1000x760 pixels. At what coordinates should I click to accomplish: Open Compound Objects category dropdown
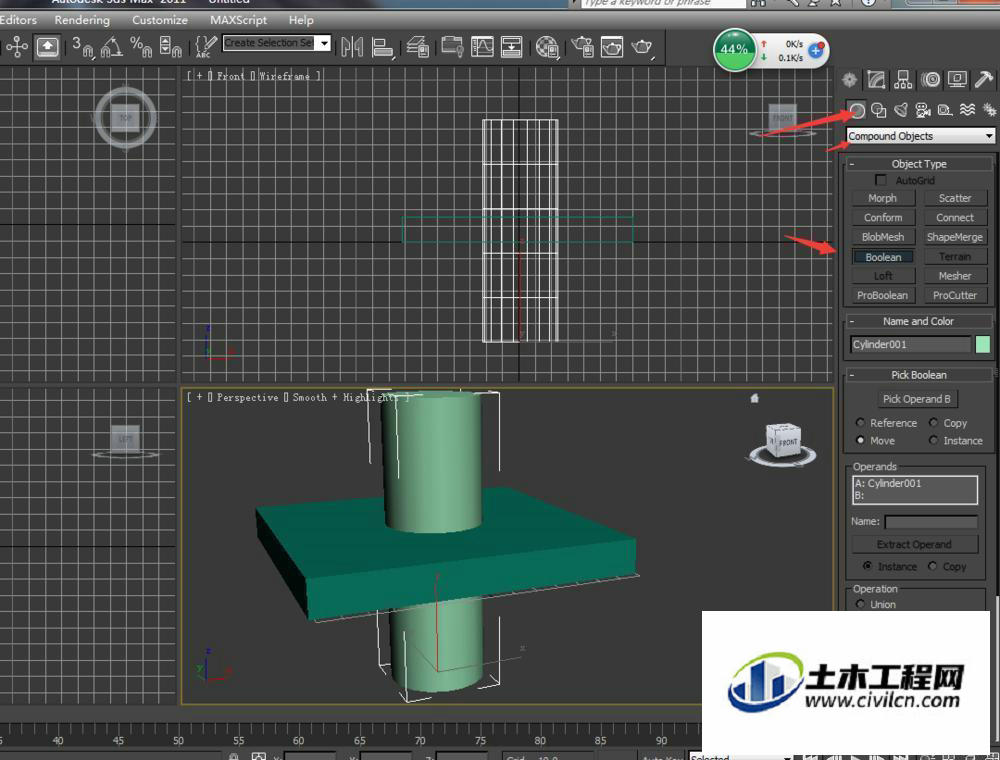(921, 136)
